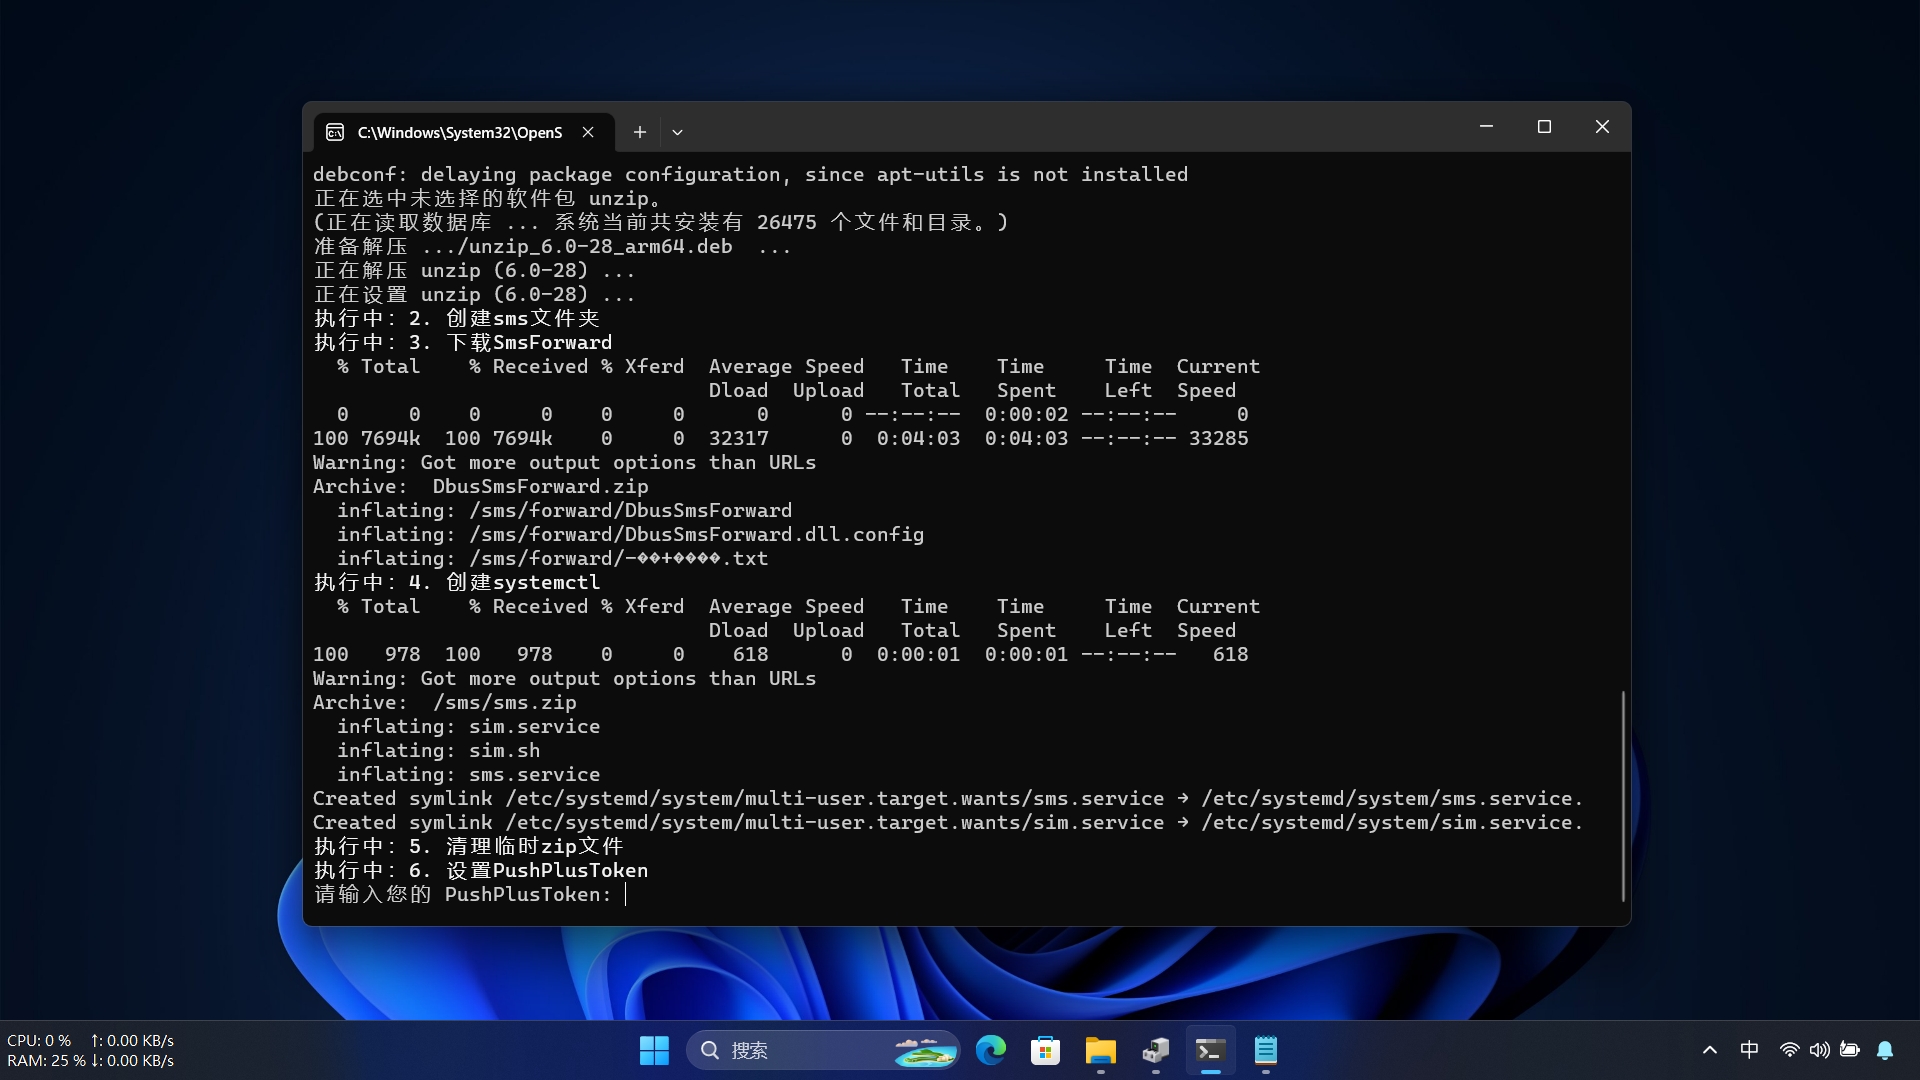Toggle the Chinese input method indicator
Image resolution: width=1920 pixels, height=1080 pixels.
pyautogui.click(x=1749, y=1050)
